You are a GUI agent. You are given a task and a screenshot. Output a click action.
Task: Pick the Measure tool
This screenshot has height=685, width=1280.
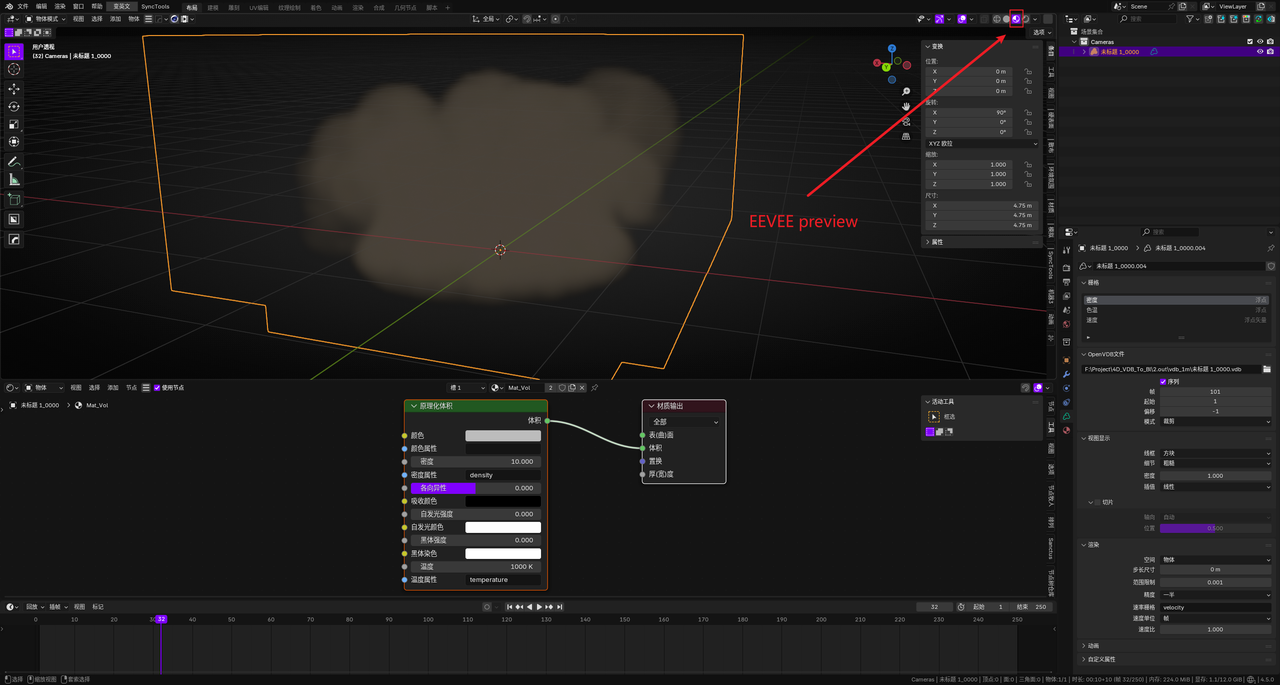14,180
